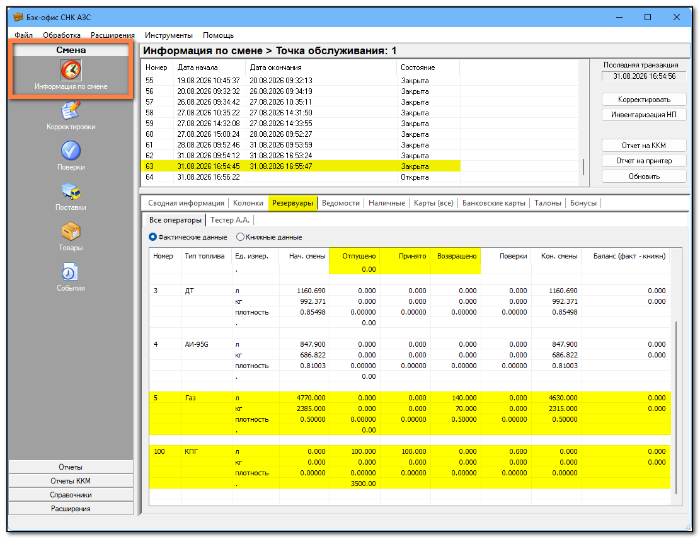Switch to the Колонки tab
Viewport: 700px width, 539px height.
click(x=248, y=203)
